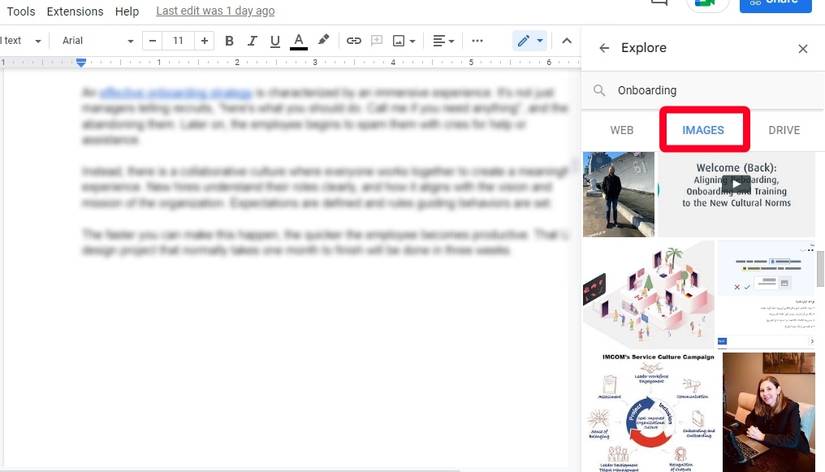Toggle italic formatting

click(x=252, y=41)
